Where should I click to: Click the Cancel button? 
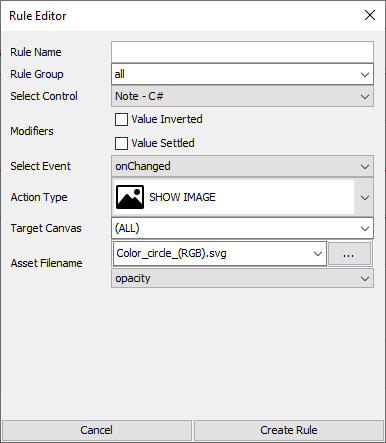tap(97, 430)
